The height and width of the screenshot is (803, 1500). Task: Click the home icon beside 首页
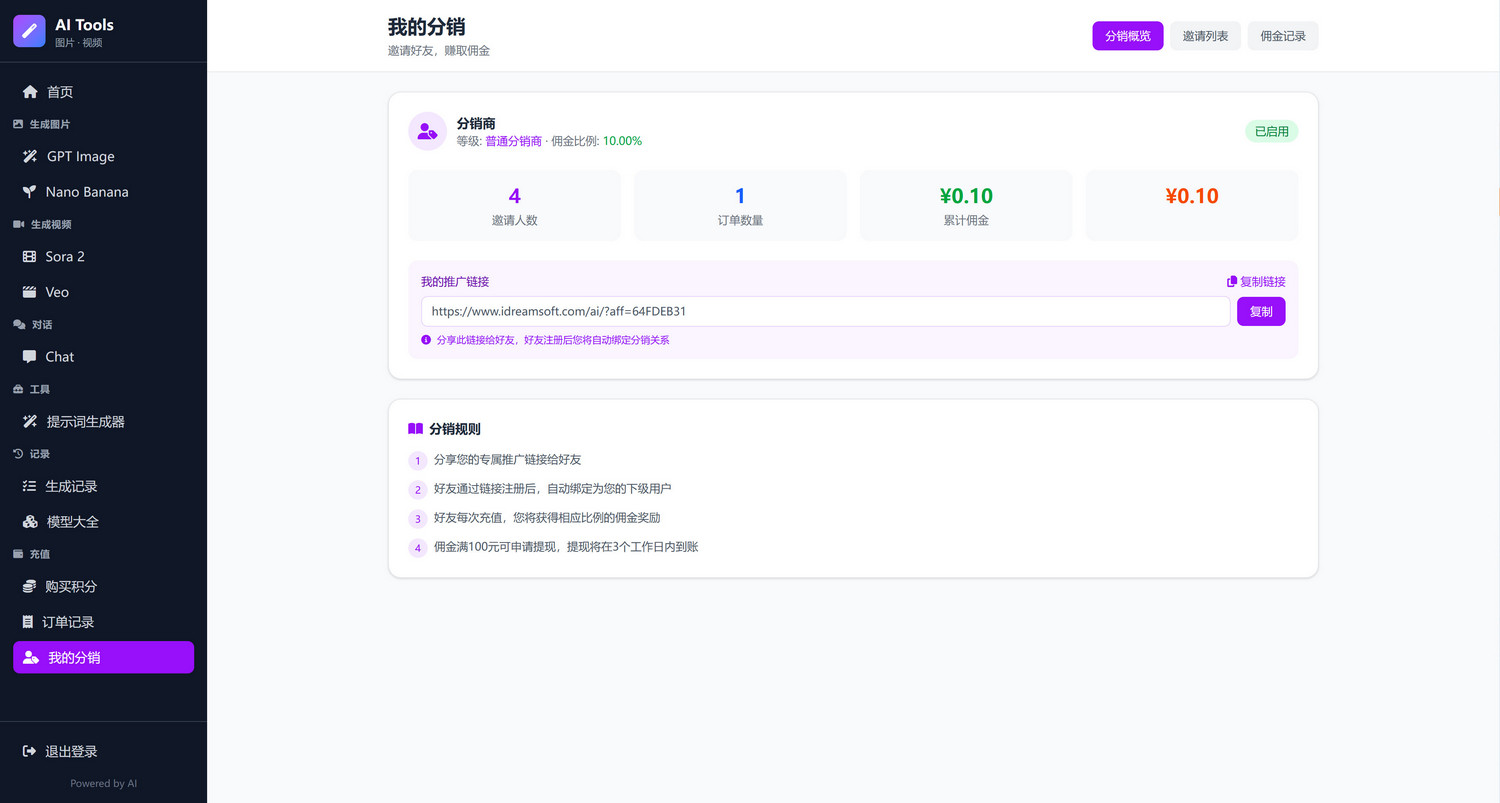[x=30, y=92]
